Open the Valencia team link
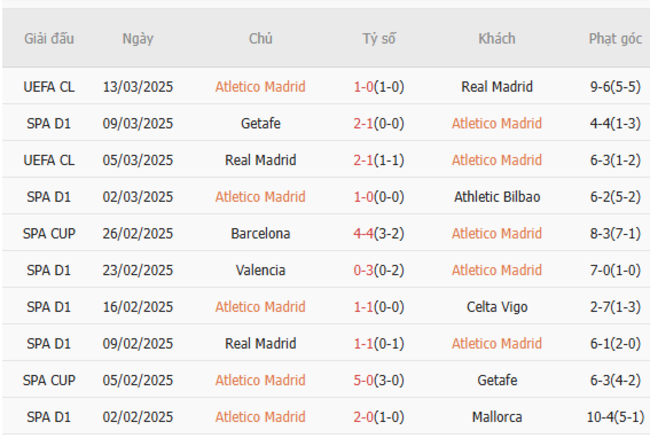 click(260, 270)
